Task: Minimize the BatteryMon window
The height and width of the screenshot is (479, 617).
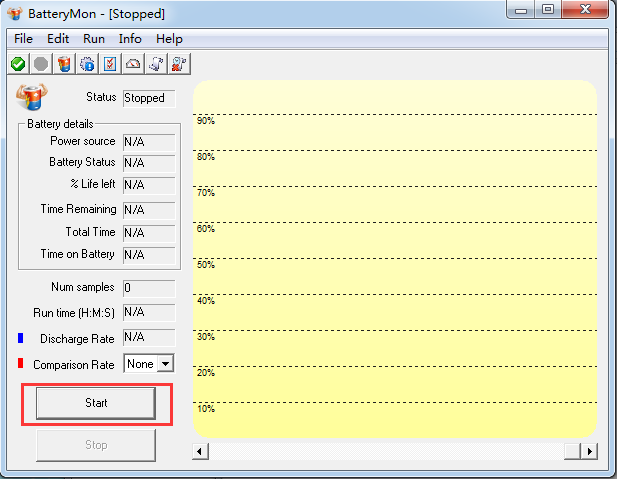Action: [521, 10]
